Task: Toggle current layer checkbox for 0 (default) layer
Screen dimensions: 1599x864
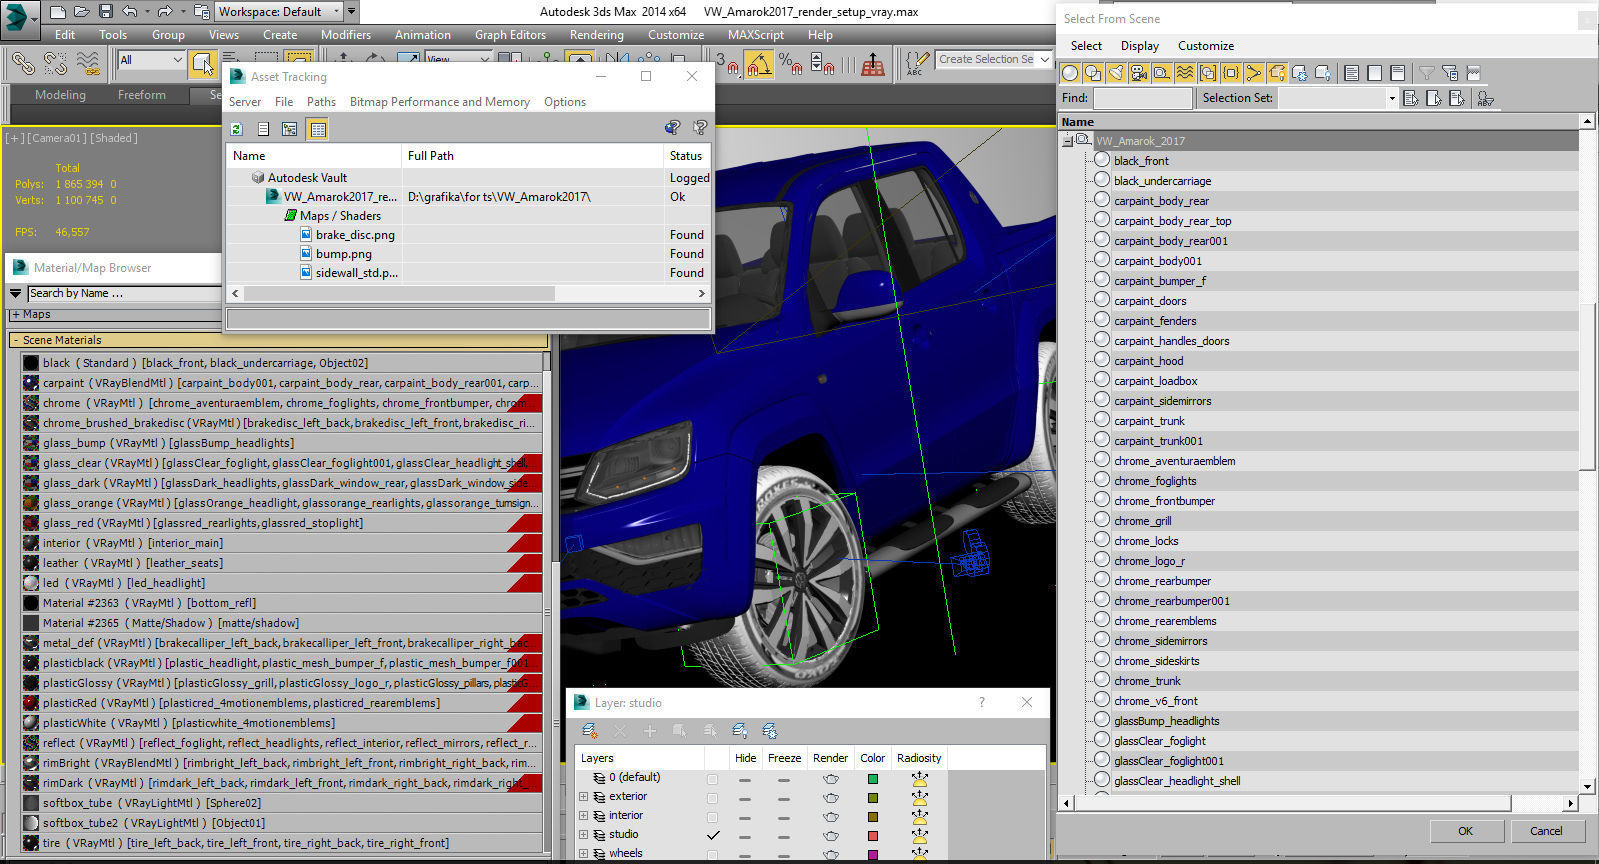Action: tap(712, 779)
